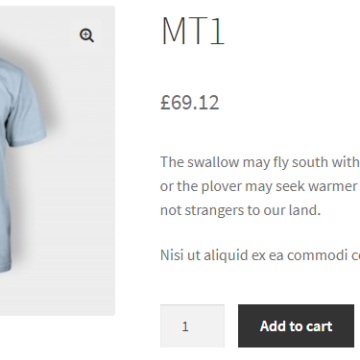
Task: Click the magnifier zoom icon on product image
Action: click(x=87, y=35)
